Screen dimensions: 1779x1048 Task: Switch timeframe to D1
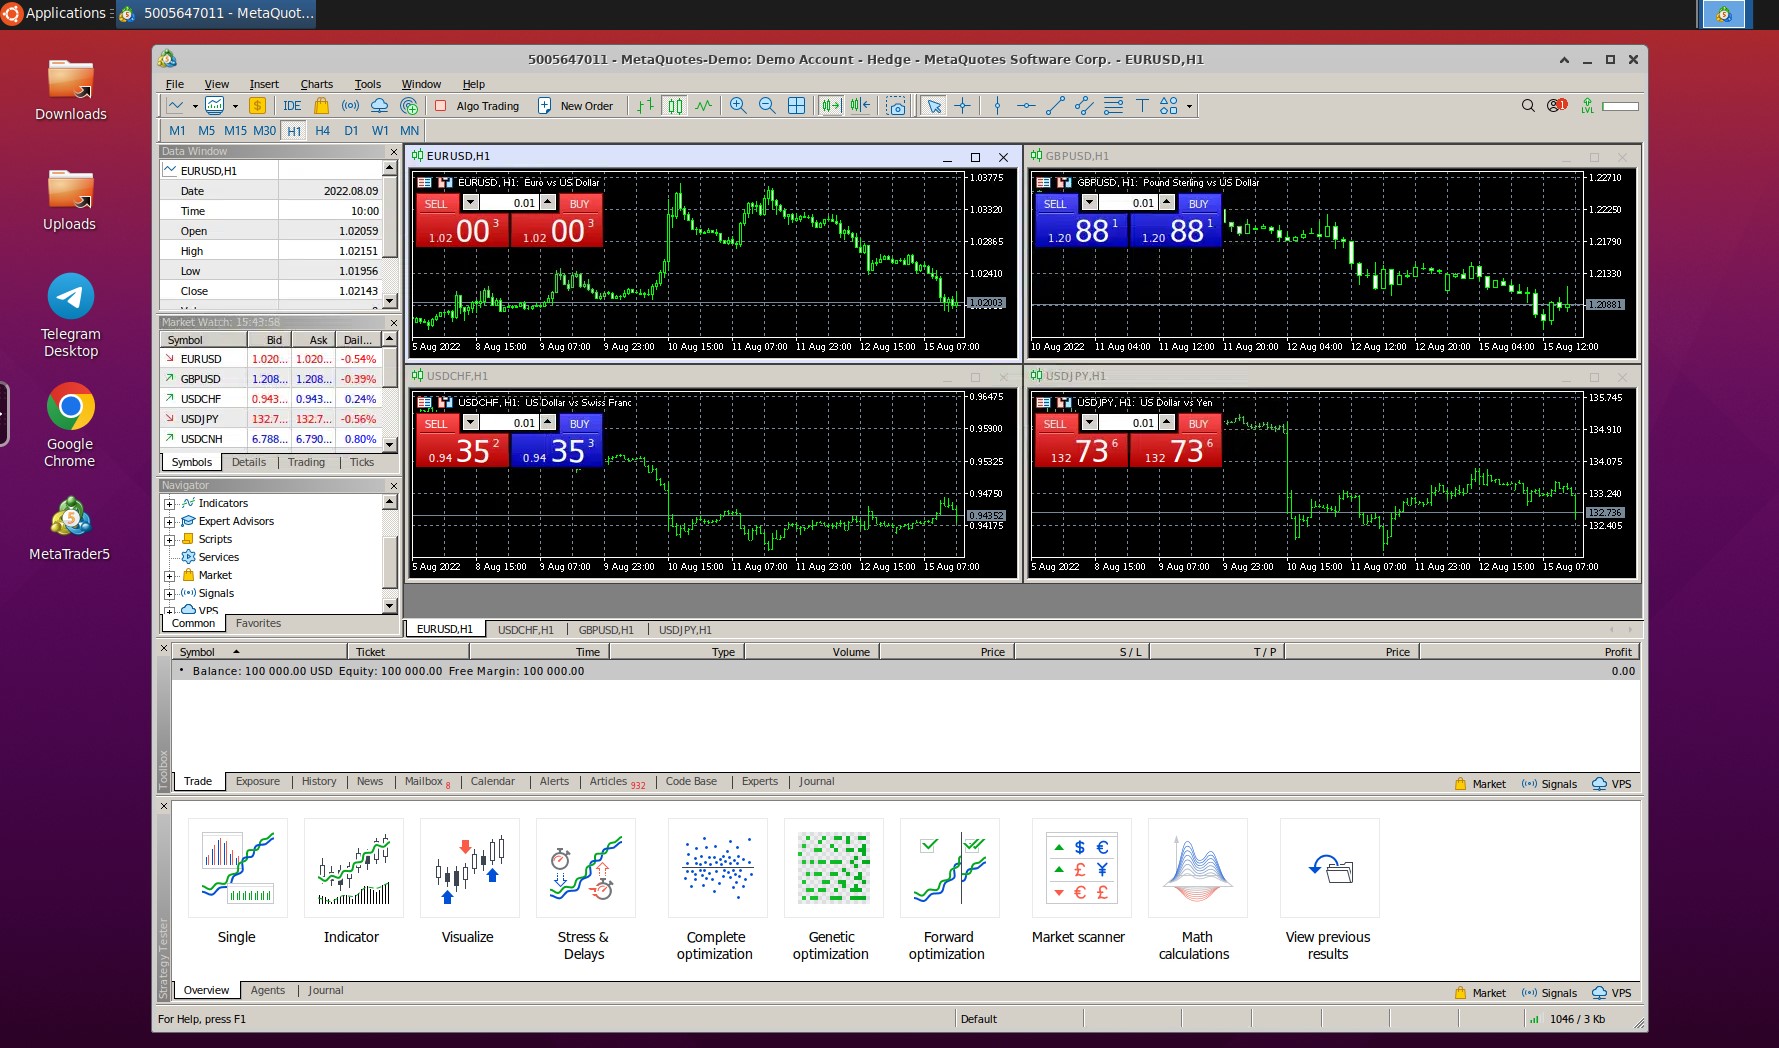point(351,131)
